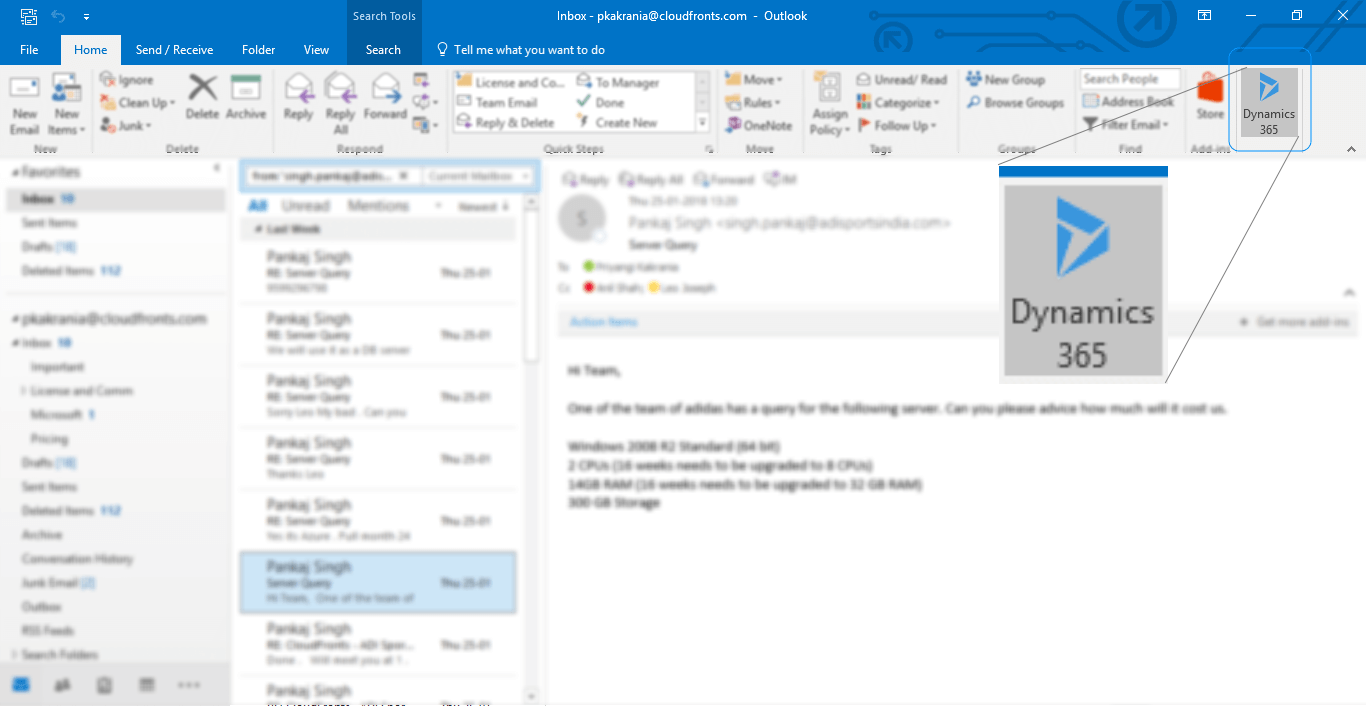Click Reply All in the ribbon
Image resolution: width=1366 pixels, height=706 pixels.
(340, 104)
